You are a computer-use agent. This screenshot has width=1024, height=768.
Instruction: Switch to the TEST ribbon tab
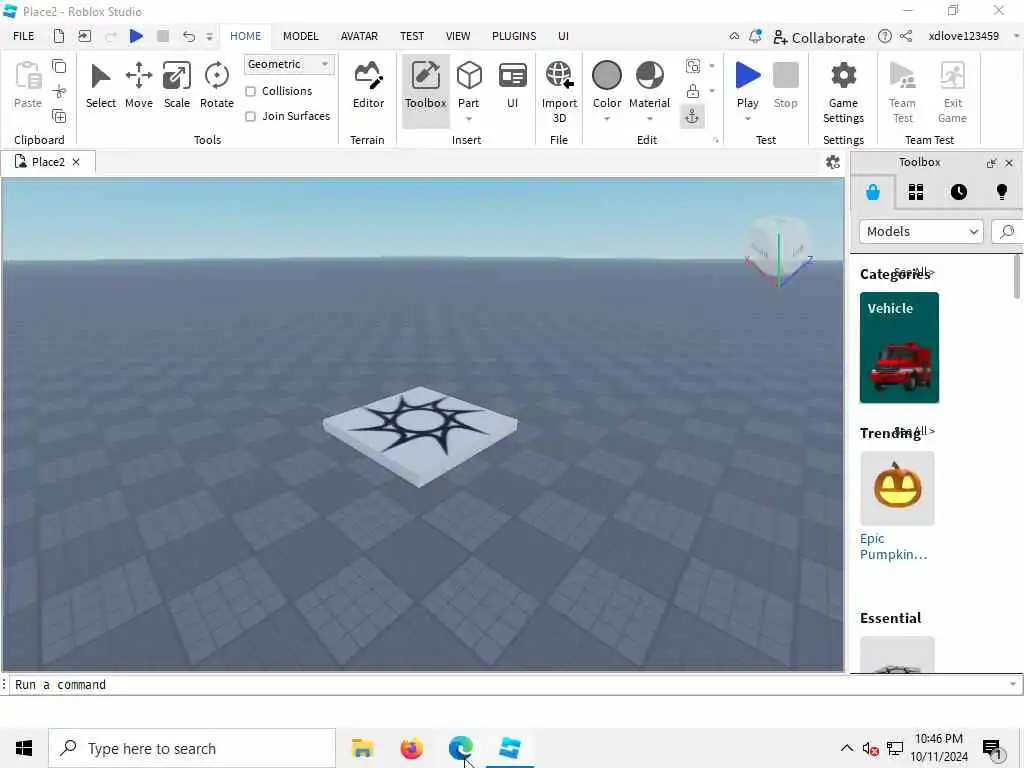(x=412, y=36)
